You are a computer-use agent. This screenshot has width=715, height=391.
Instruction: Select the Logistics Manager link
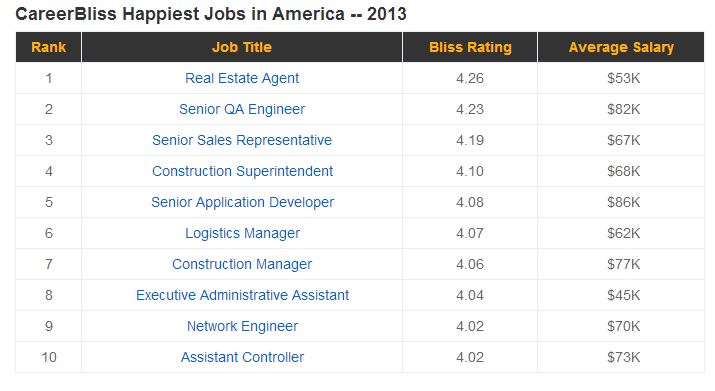click(x=242, y=233)
